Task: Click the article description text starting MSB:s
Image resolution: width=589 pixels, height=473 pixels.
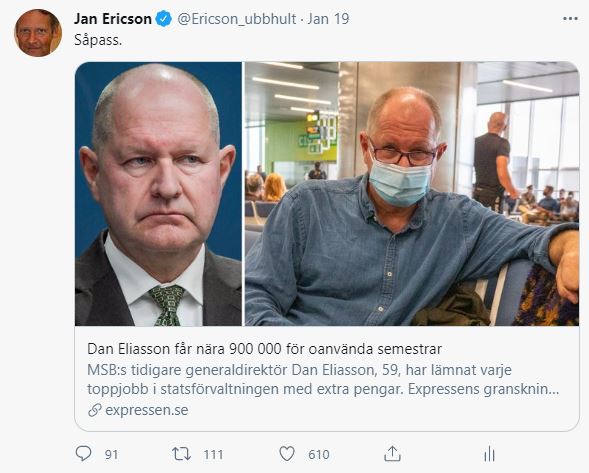Action: coord(323,379)
